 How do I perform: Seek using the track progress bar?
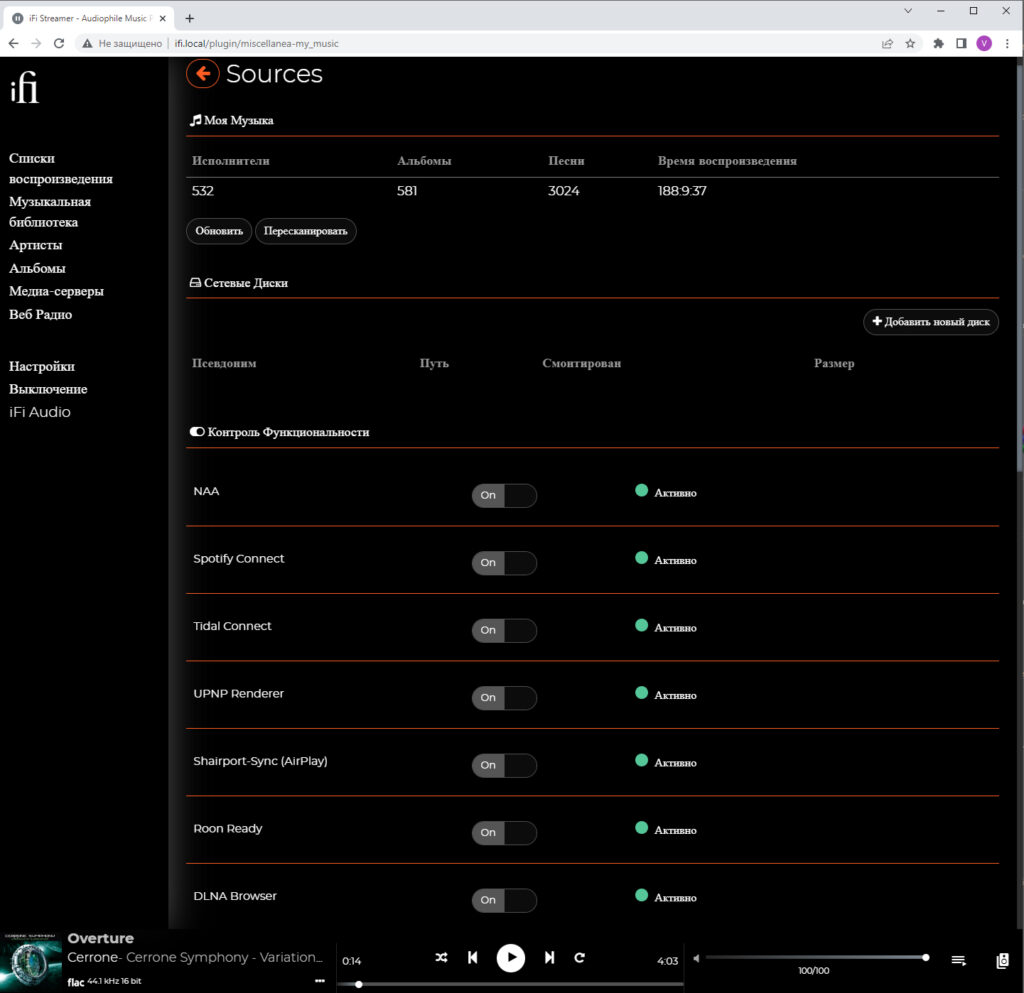(510, 984)
